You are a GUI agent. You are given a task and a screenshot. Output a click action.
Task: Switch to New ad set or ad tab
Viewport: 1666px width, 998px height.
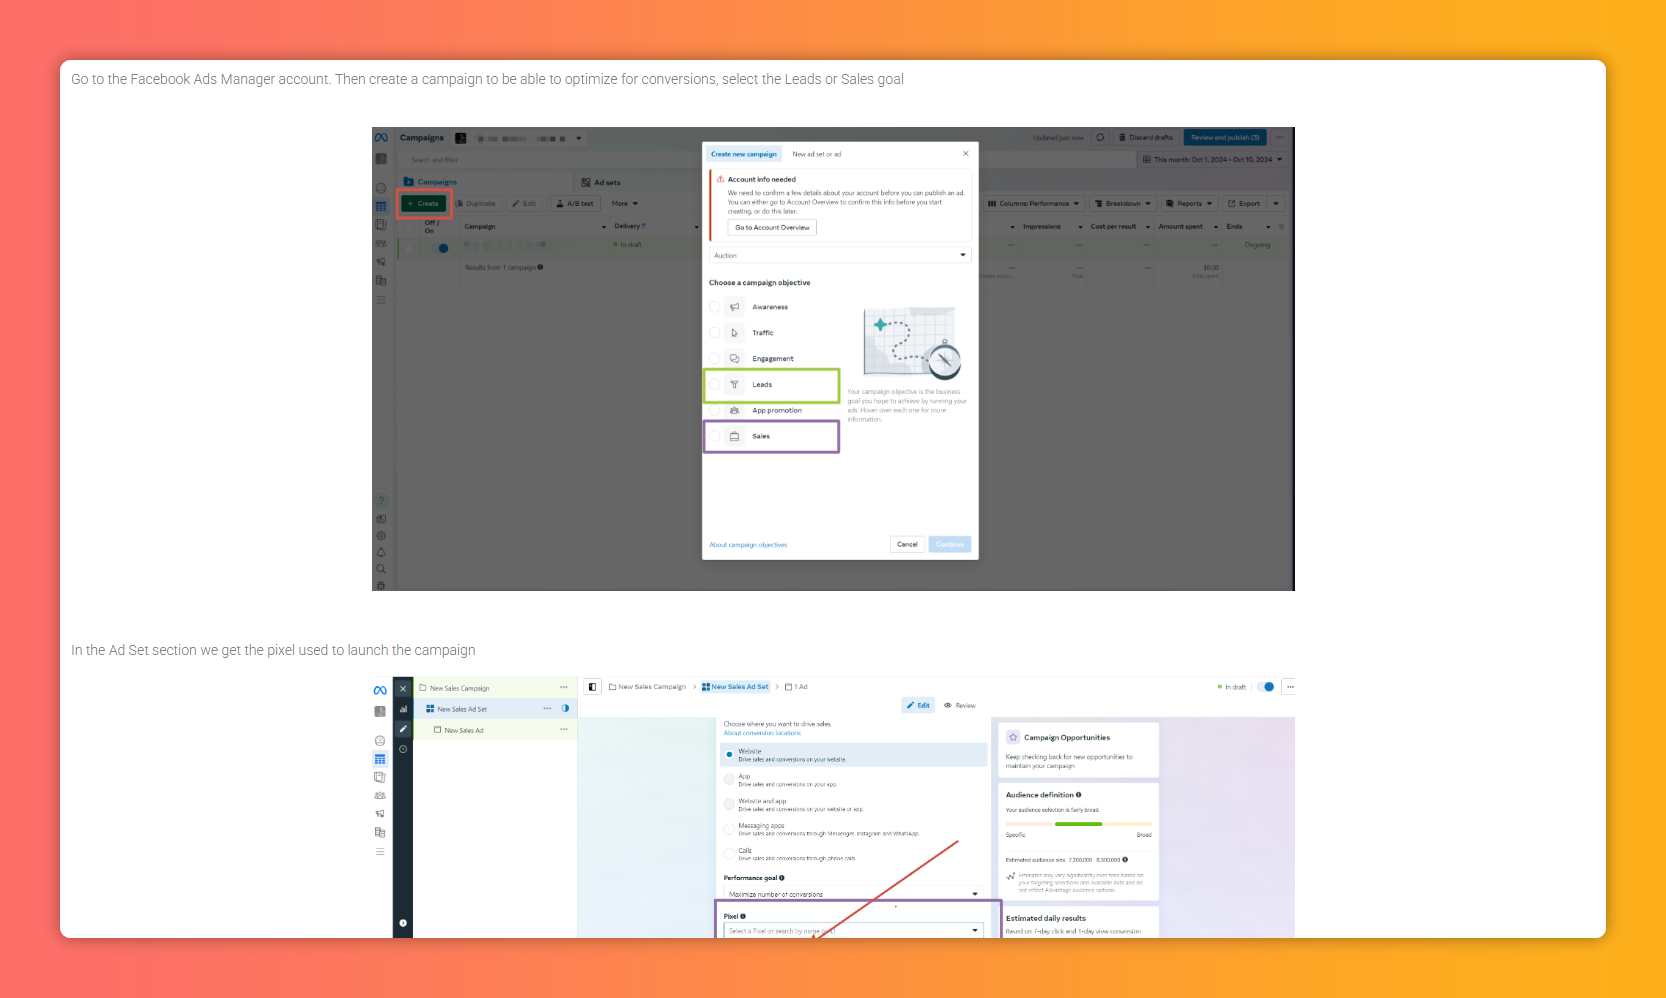click(x=816, y=154)
